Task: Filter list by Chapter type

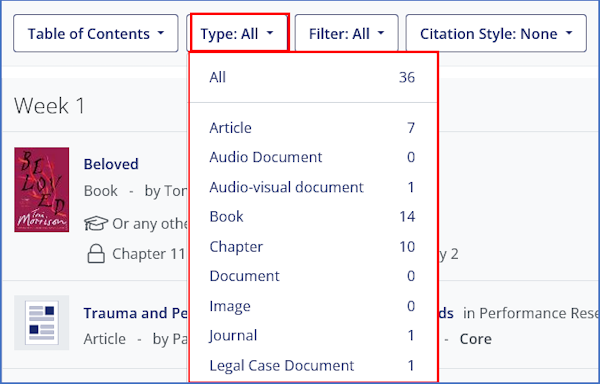Action: coord(312,247)
